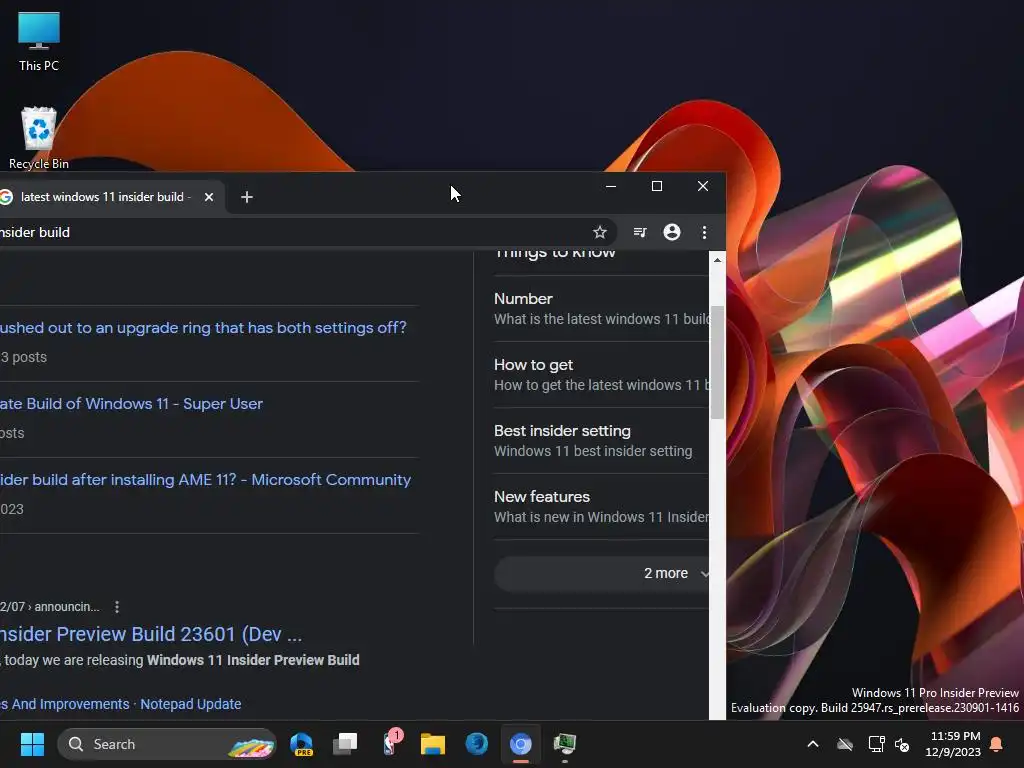
Task: Open the 'And Improvements' sitelink
Action: tap(65, 704)
